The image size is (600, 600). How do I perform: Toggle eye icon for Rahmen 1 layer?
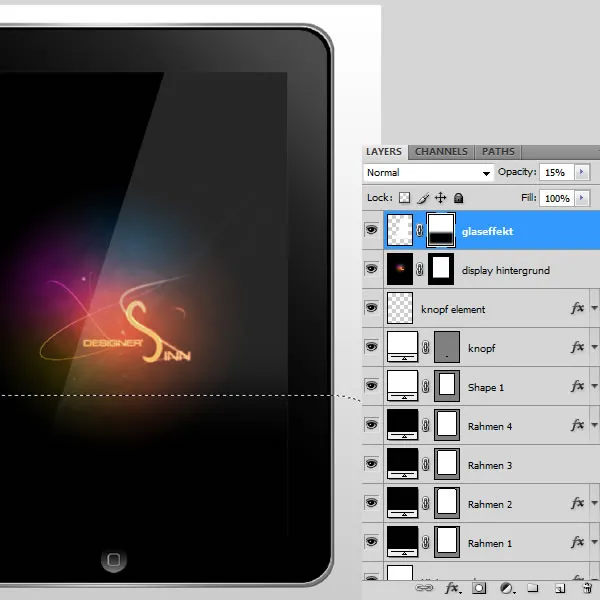coord(371,542)
